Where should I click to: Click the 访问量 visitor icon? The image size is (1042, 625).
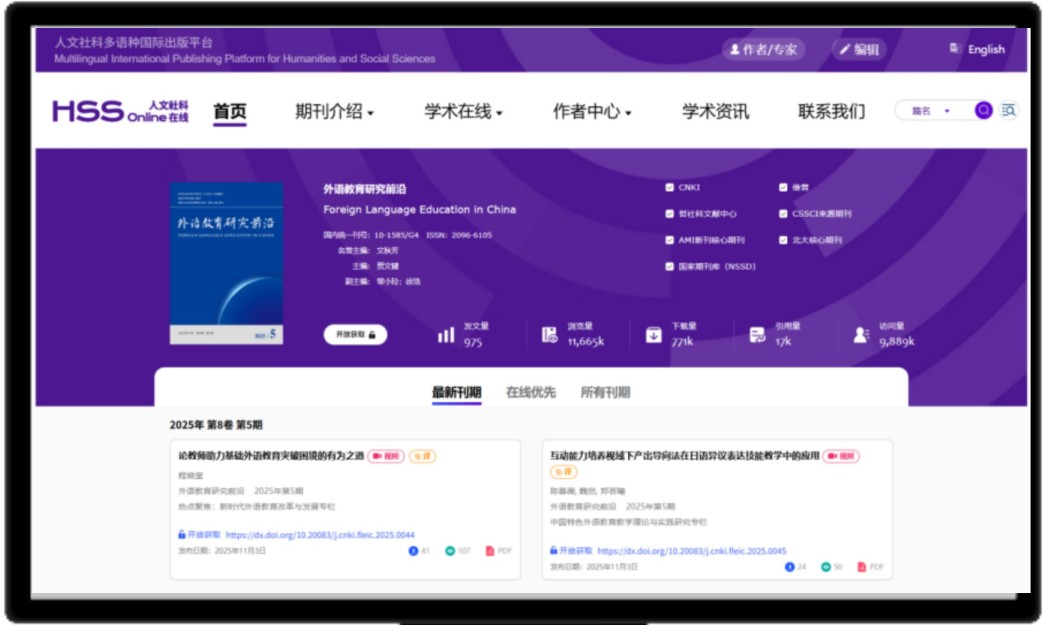click(x=861, y=335)
